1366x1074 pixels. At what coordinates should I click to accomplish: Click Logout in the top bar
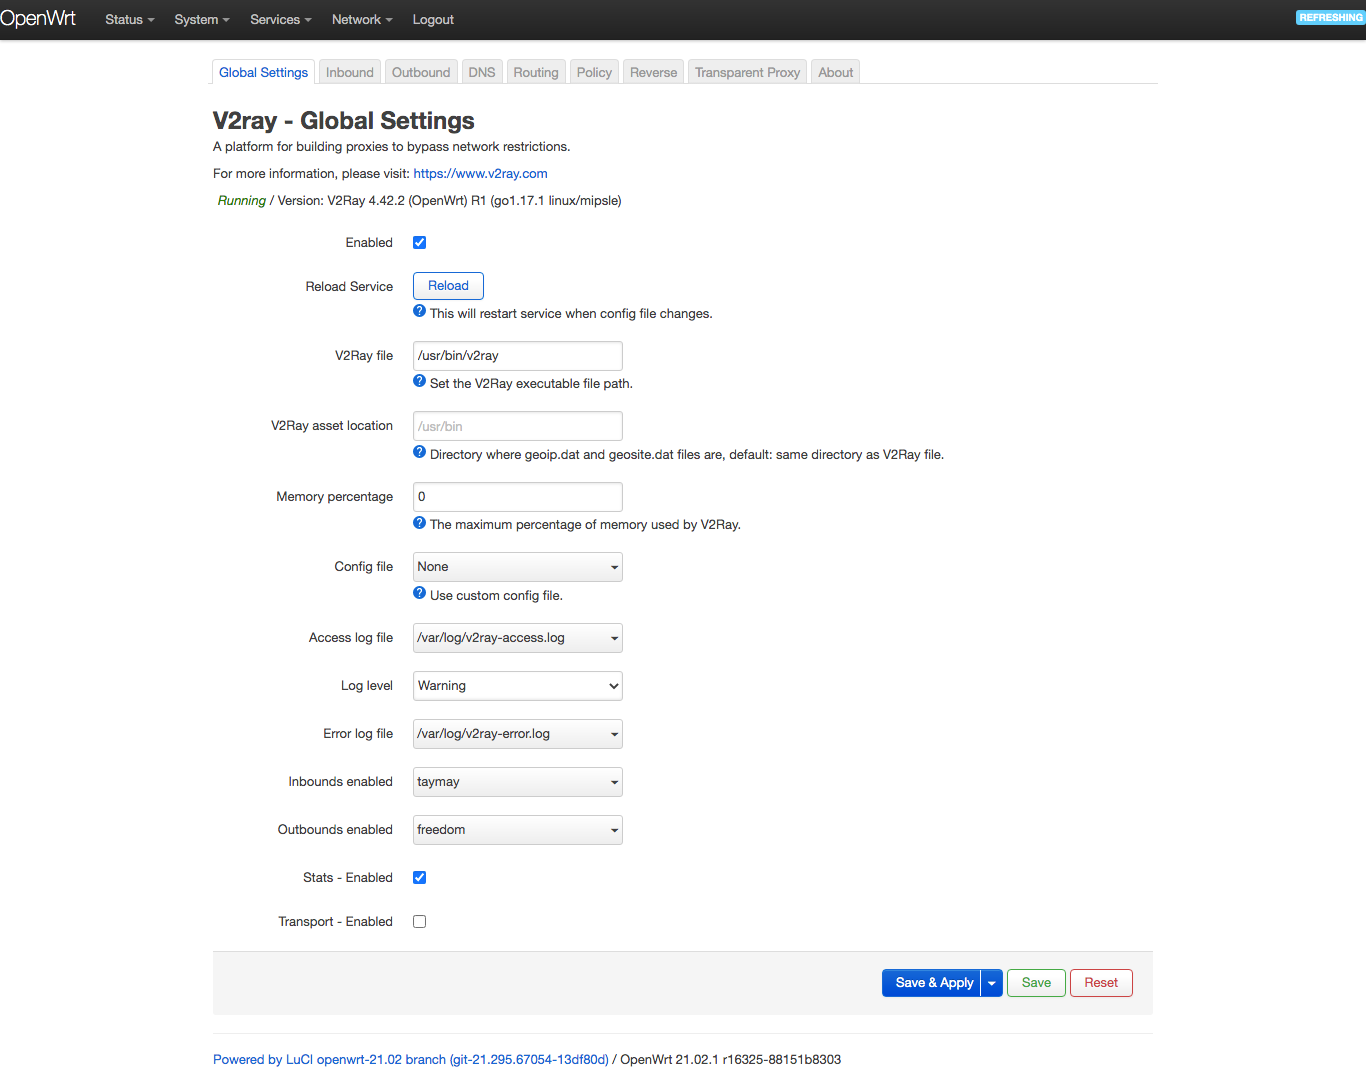(x=433, y=20)
